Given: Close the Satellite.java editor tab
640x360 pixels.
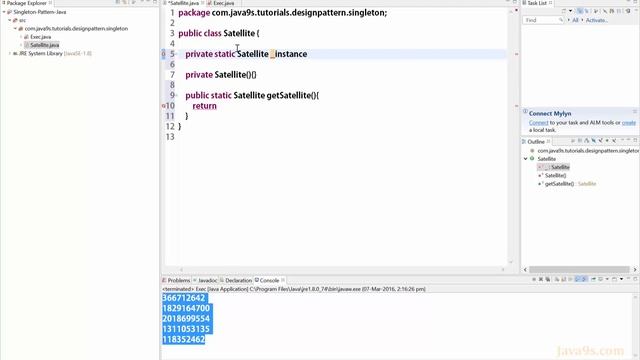Looking at the screenshot, I should pos(202,3).
